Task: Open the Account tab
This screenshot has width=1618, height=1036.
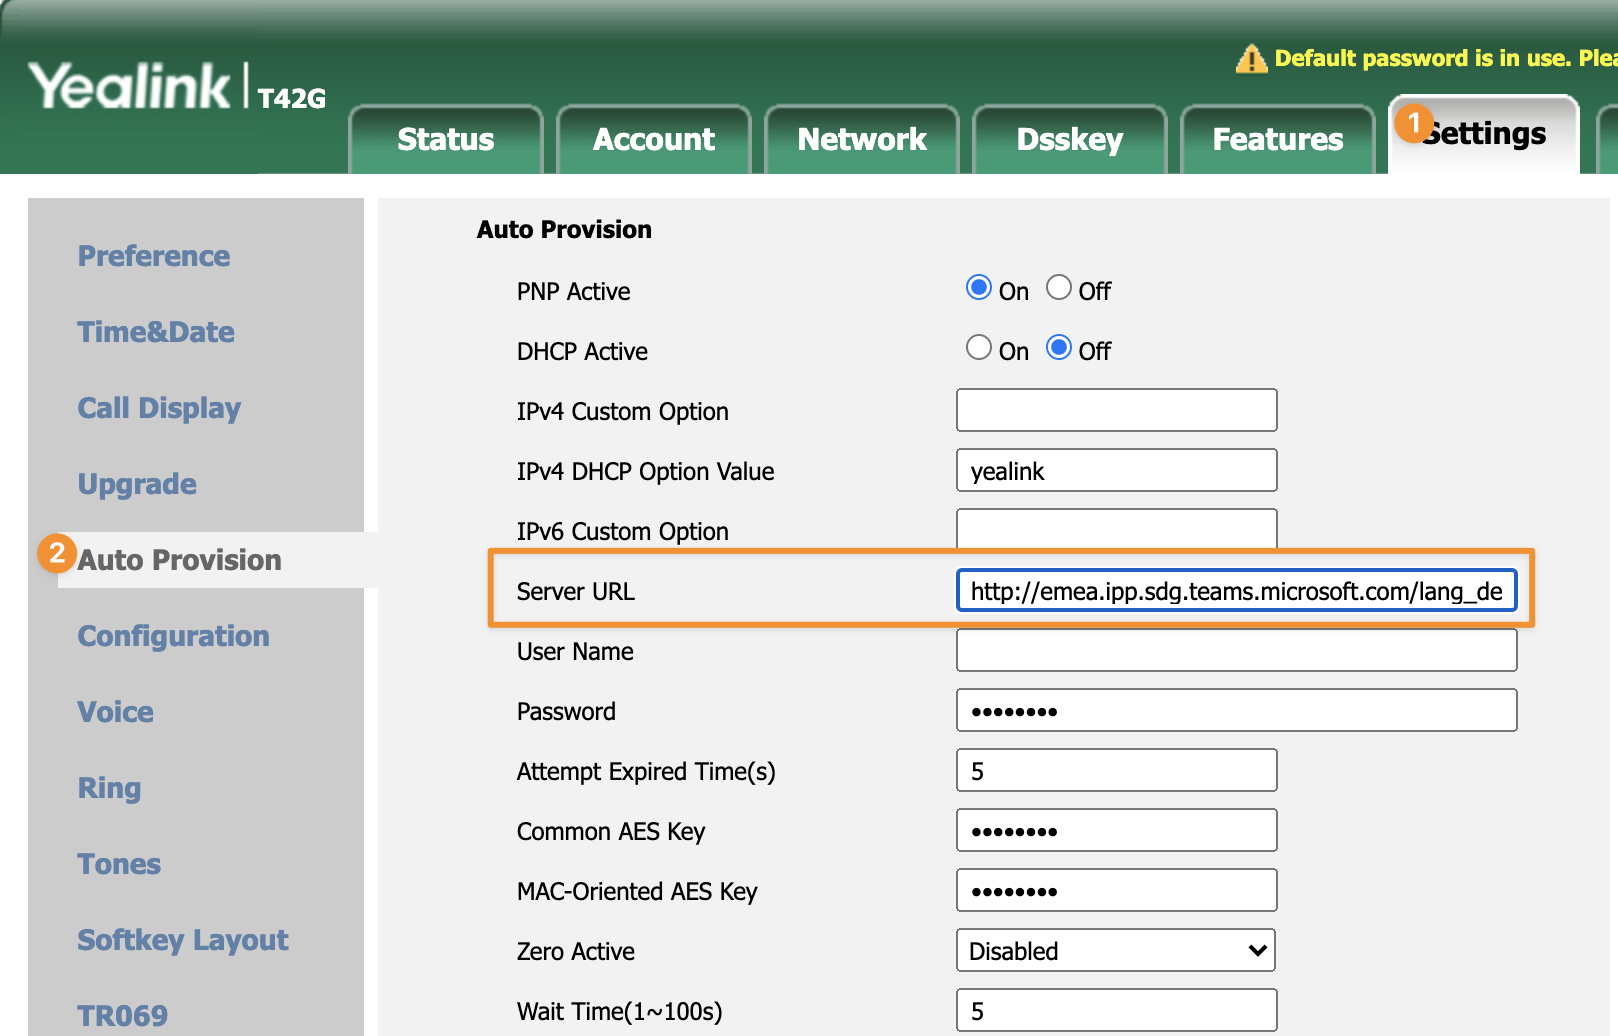Action: click(x=654, y=140)
